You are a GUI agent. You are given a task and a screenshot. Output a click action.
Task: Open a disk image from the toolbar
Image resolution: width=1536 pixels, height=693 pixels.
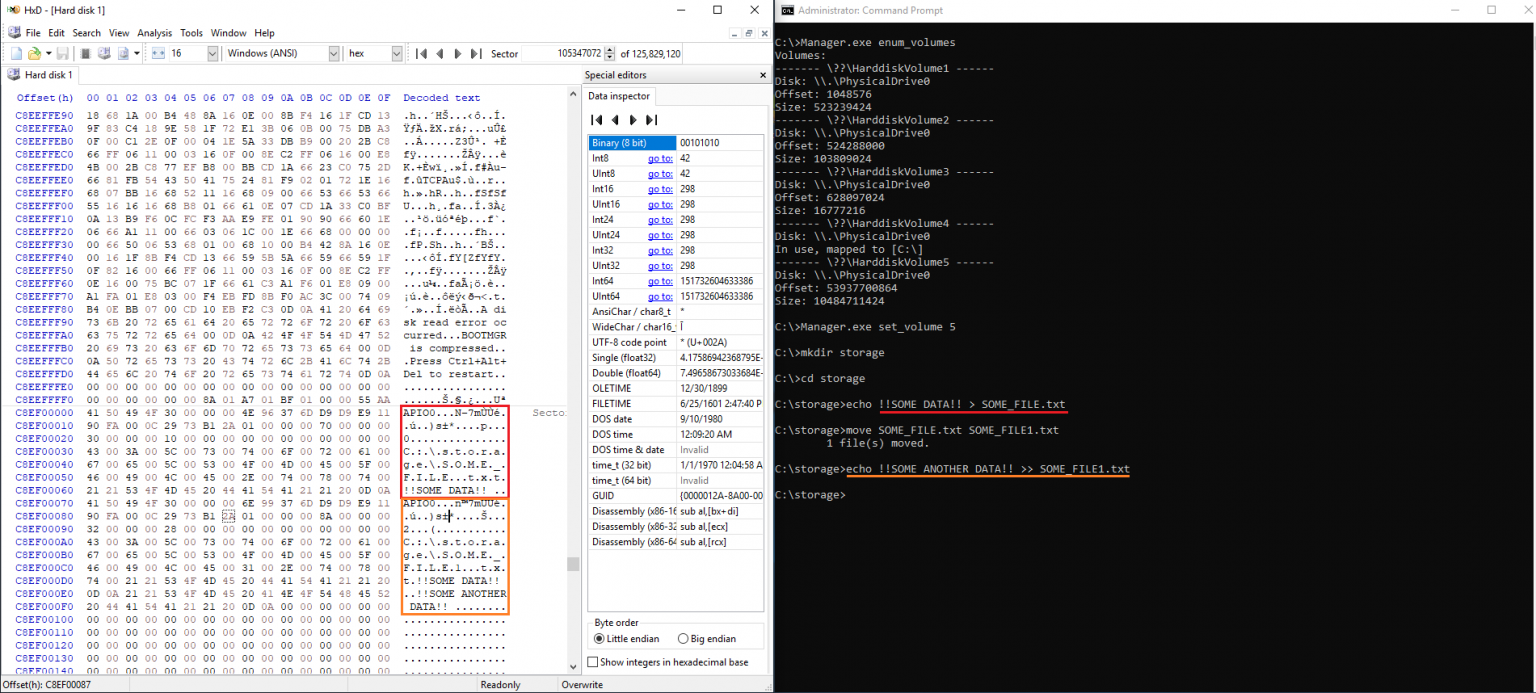[123, 53]
